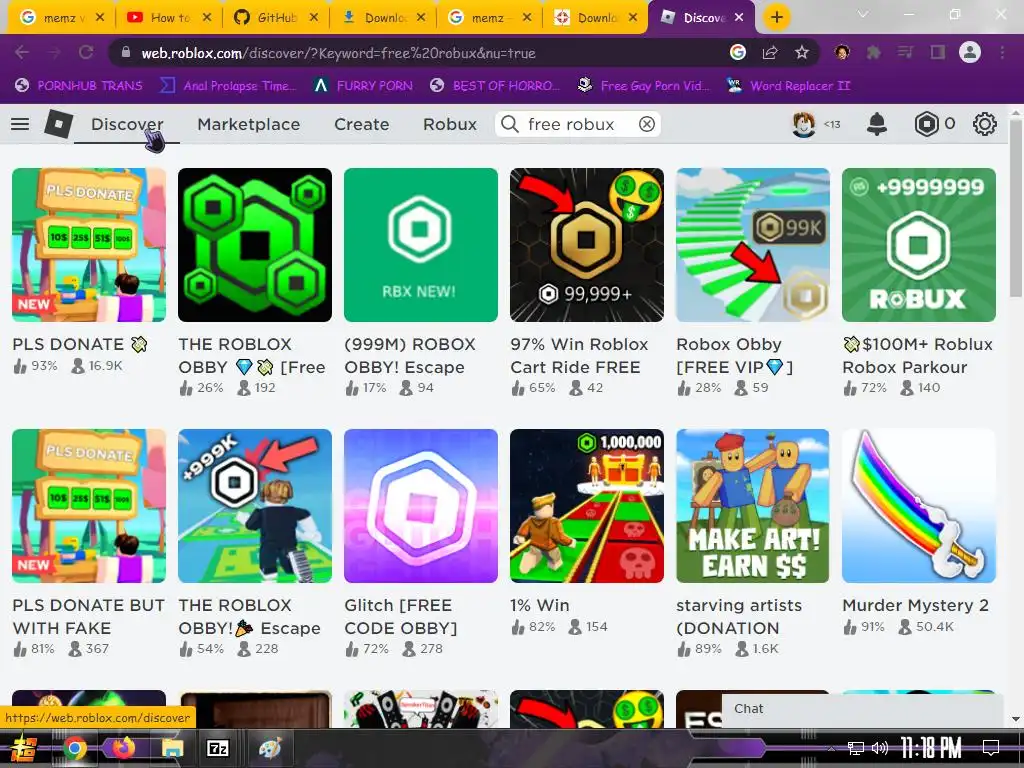This screenshot has height=768, width=1024.
Task: Open the Glitch purple Robux thumbnail
Action: pos(421,505)
